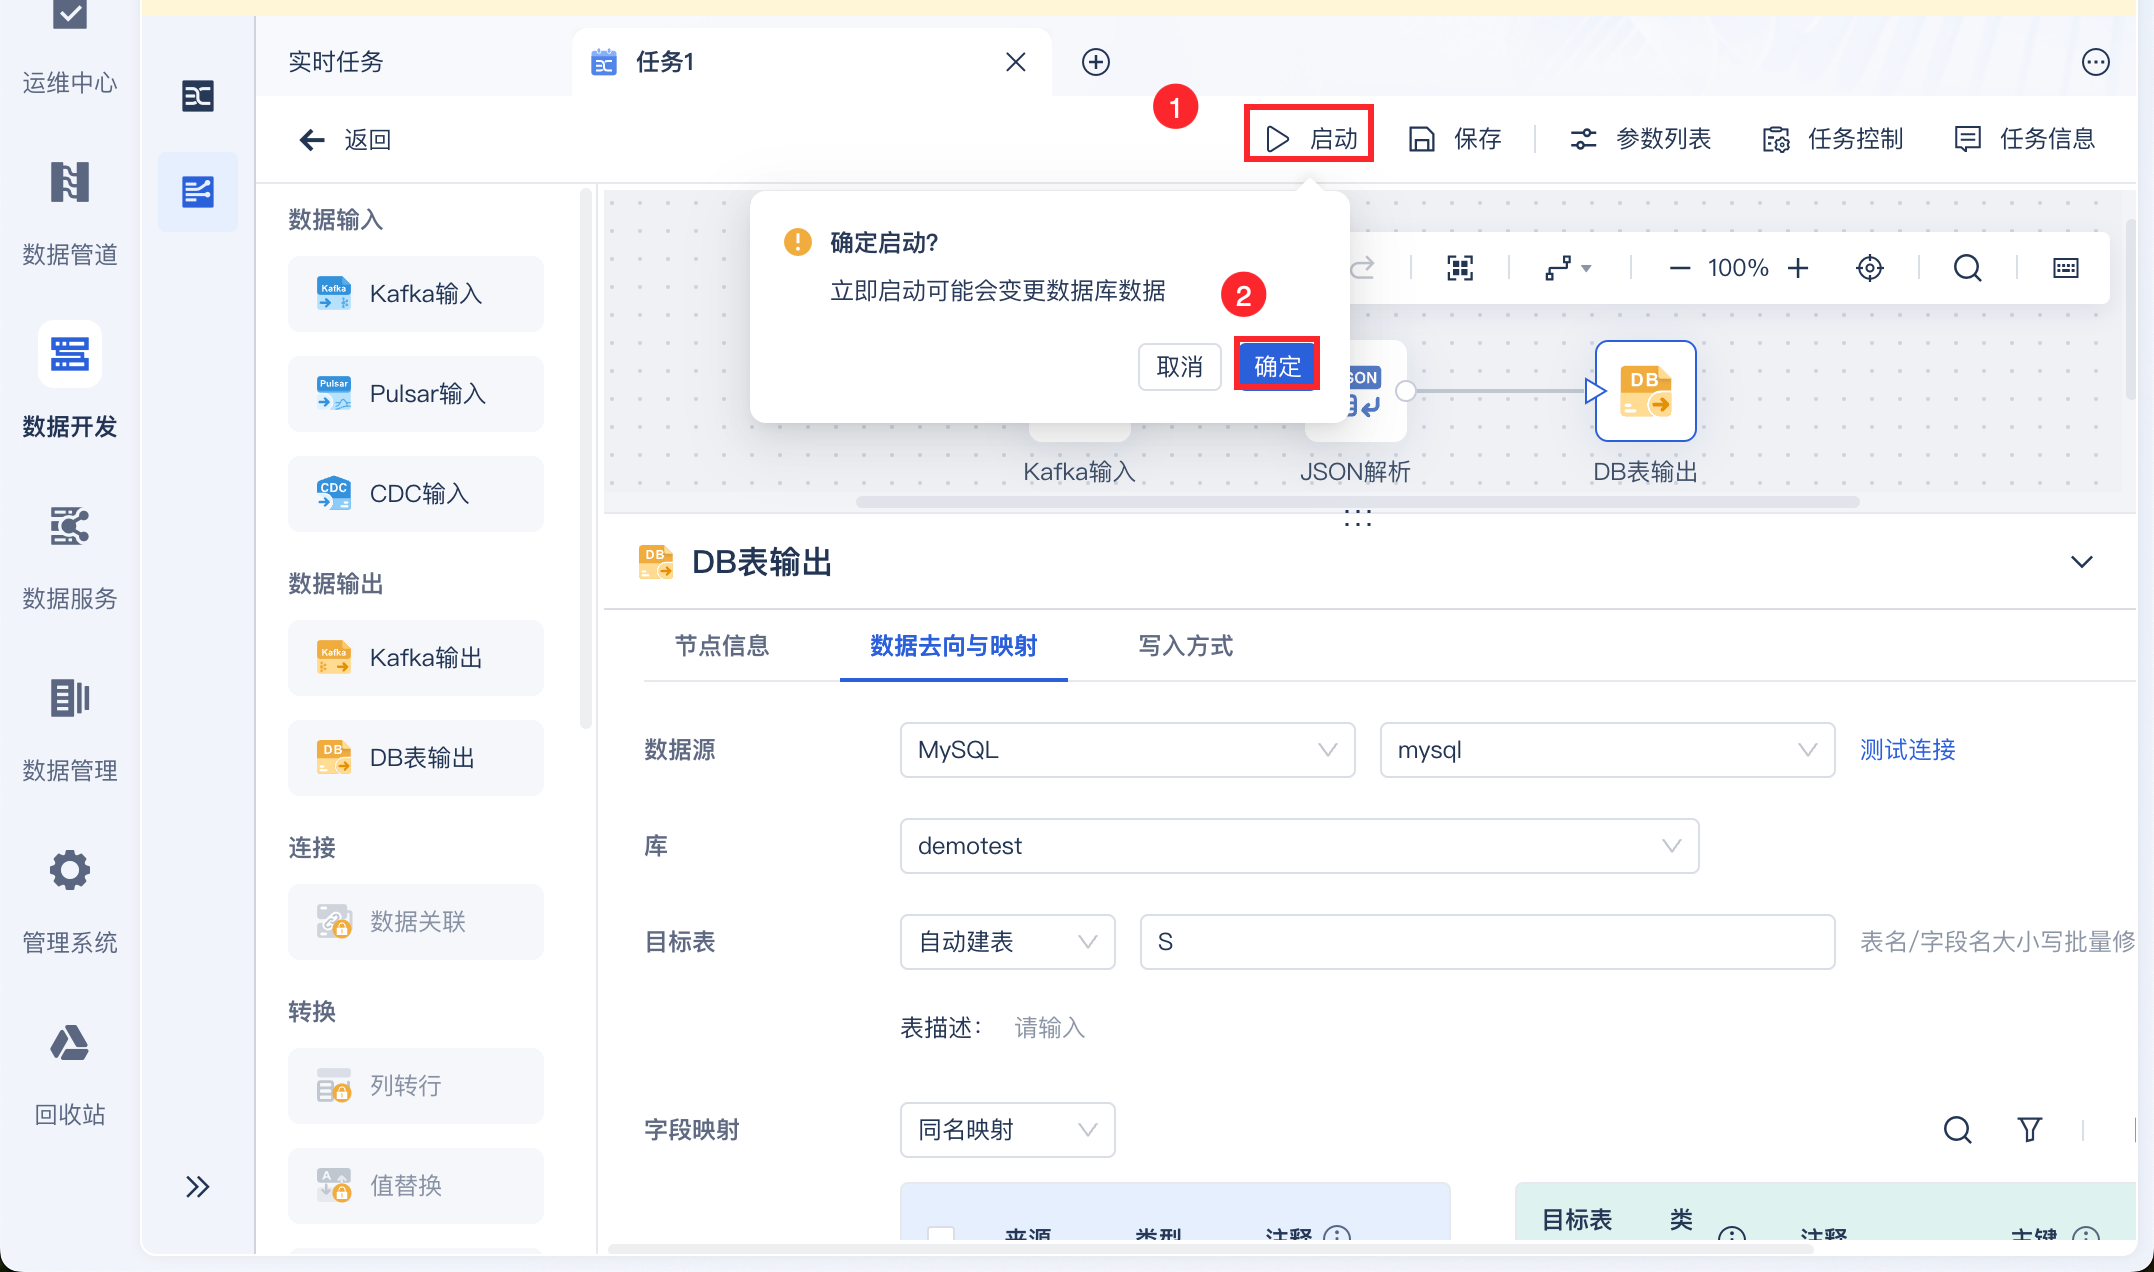
Task: Select the DB表输出 node on canvas
Action: coord(1645,391)
